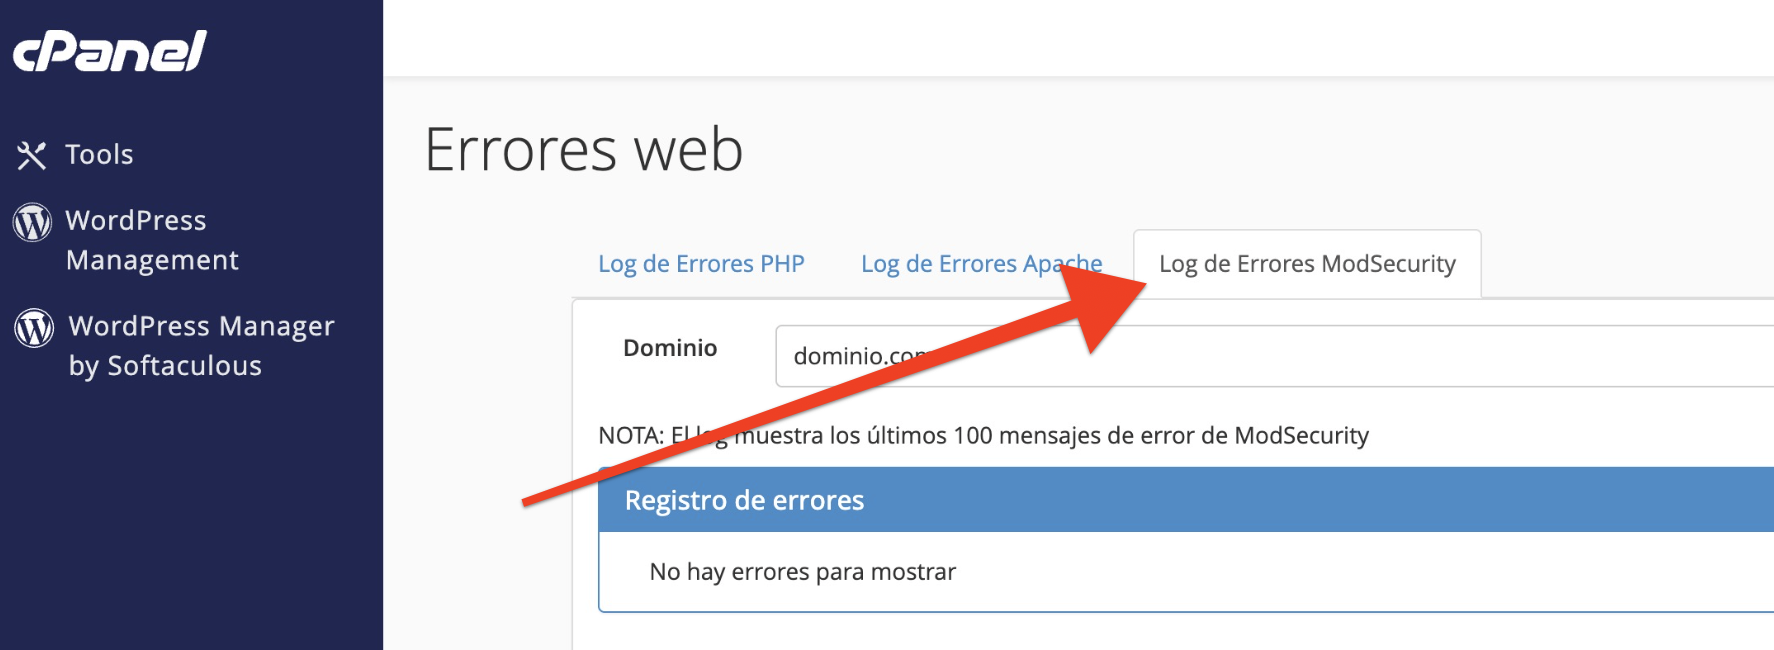Click the Tools wrench icon
Viewport: 1774px width, 650px height.
tap(32, 155)
